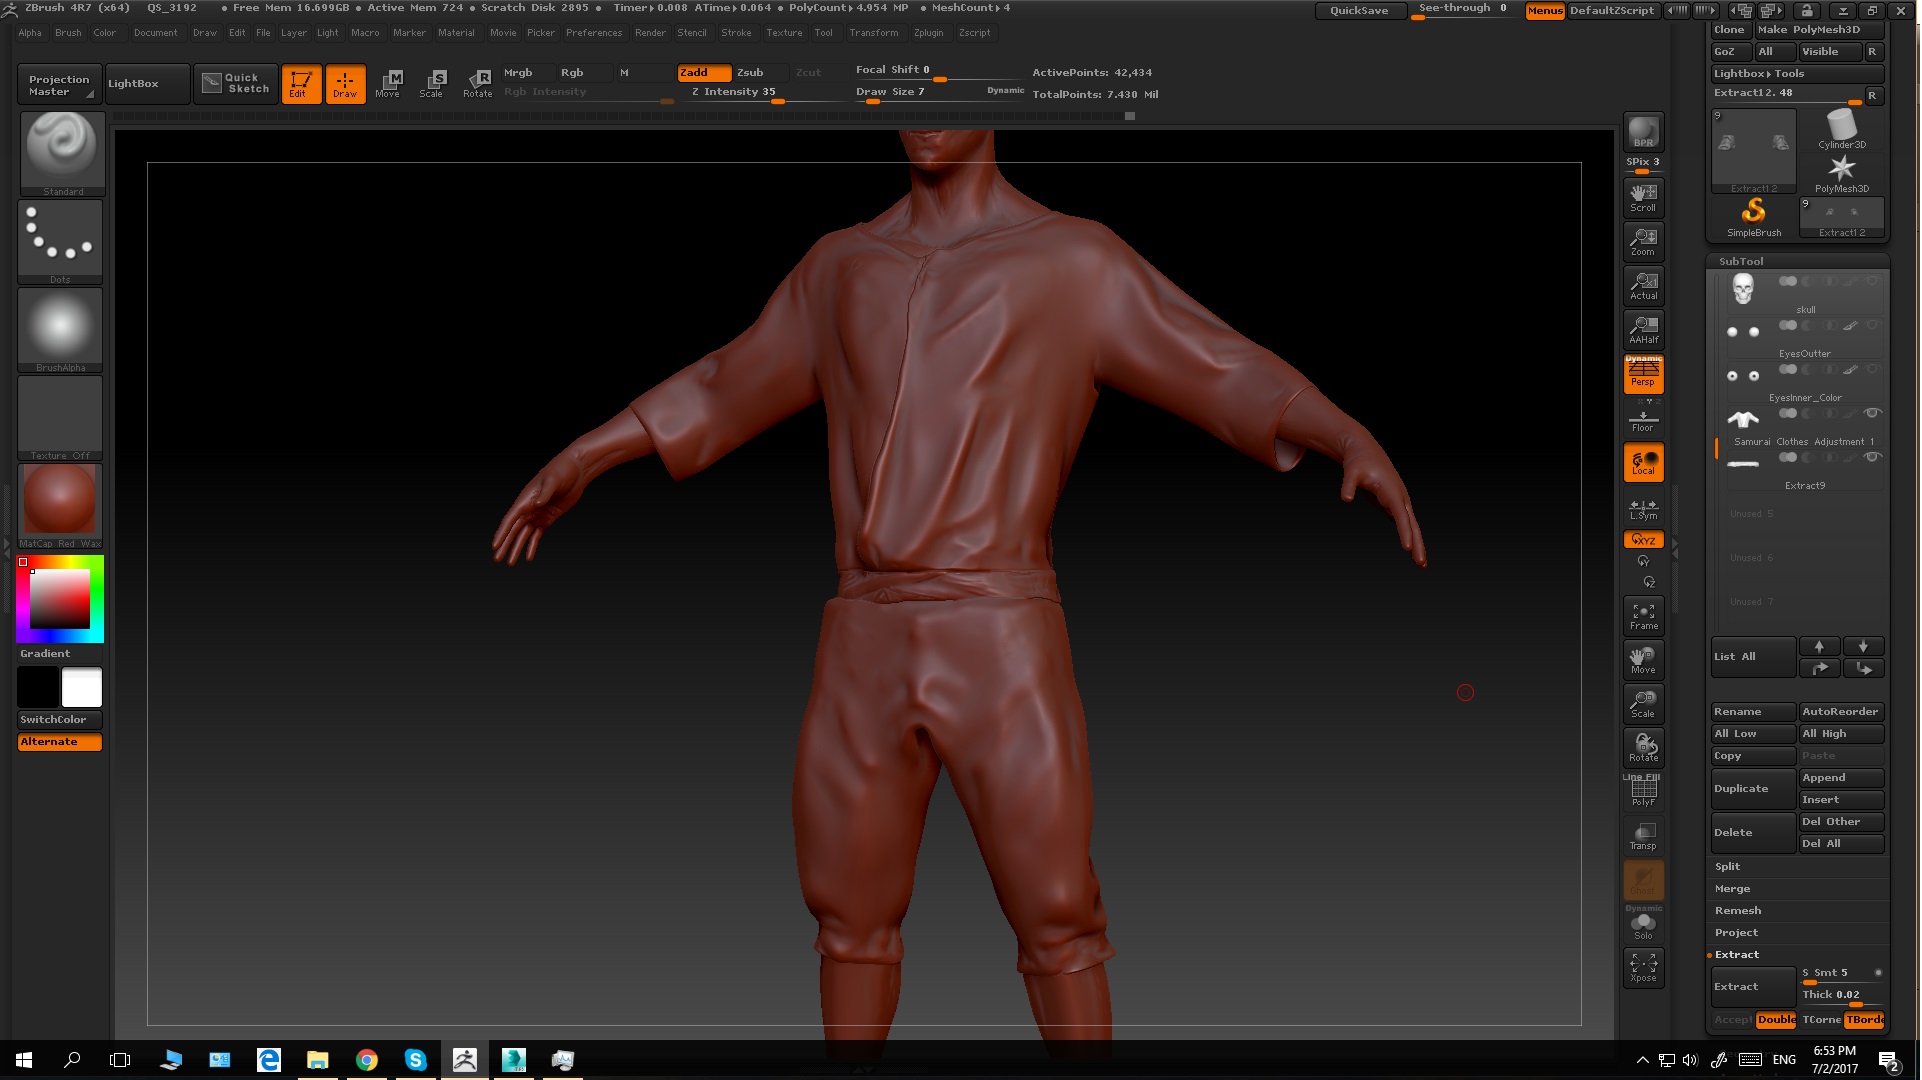Click the BPR render icon

point(1645,132)
